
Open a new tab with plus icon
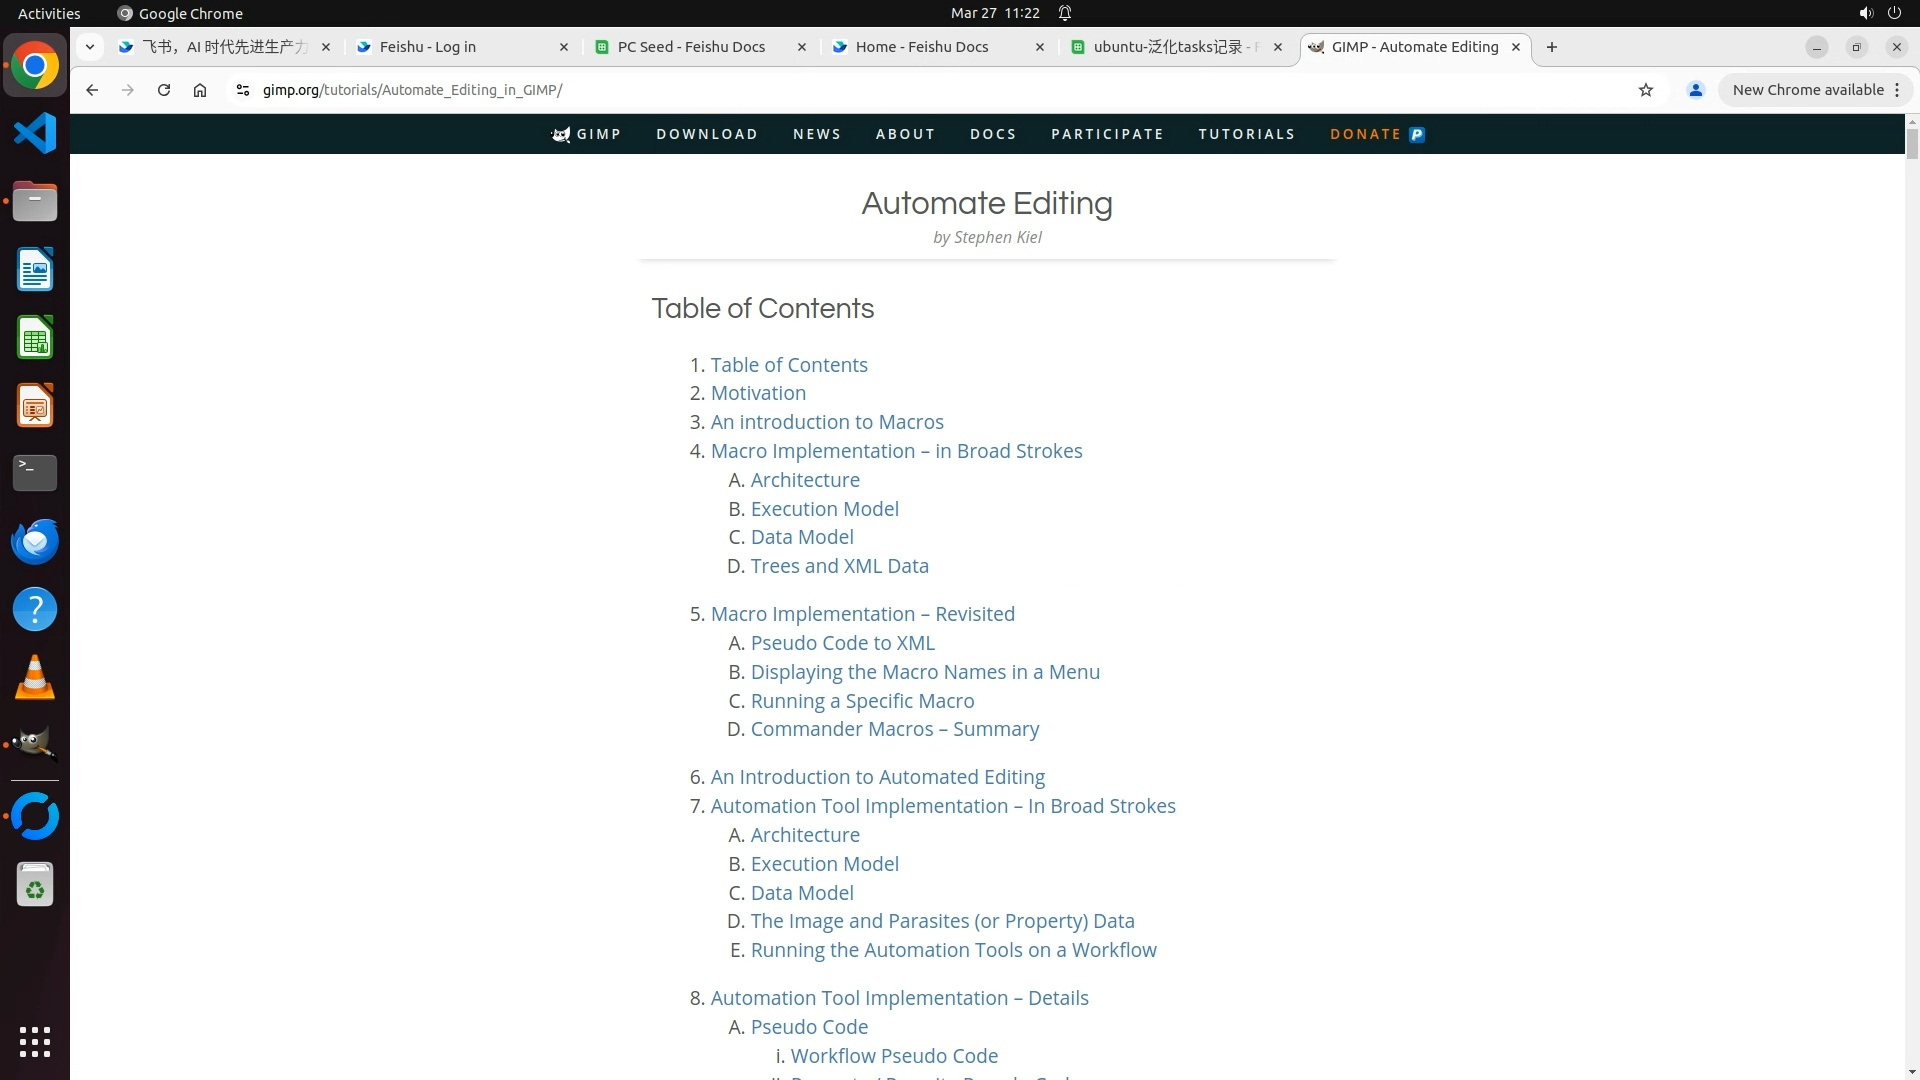click(x=1552, y=47)
